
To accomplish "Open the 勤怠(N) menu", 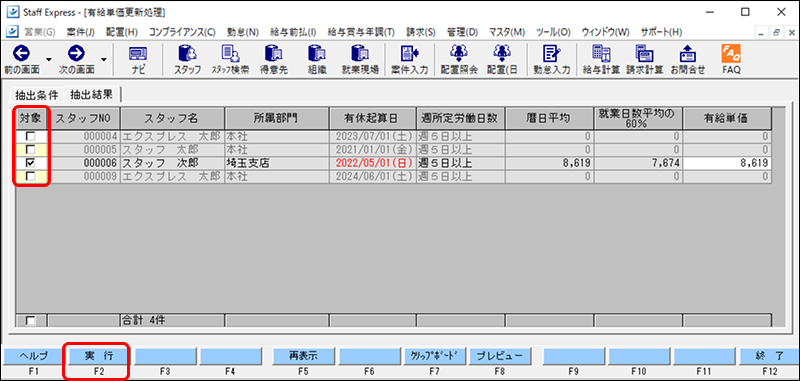I will [x=243, y=32].
